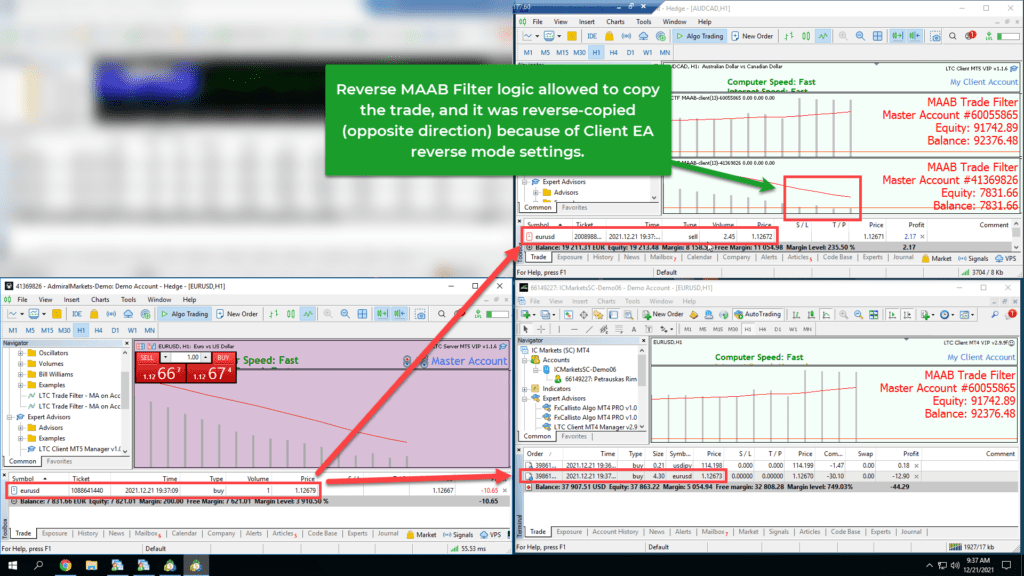Open Tools menu in AUDCAD window

[643, 22]
